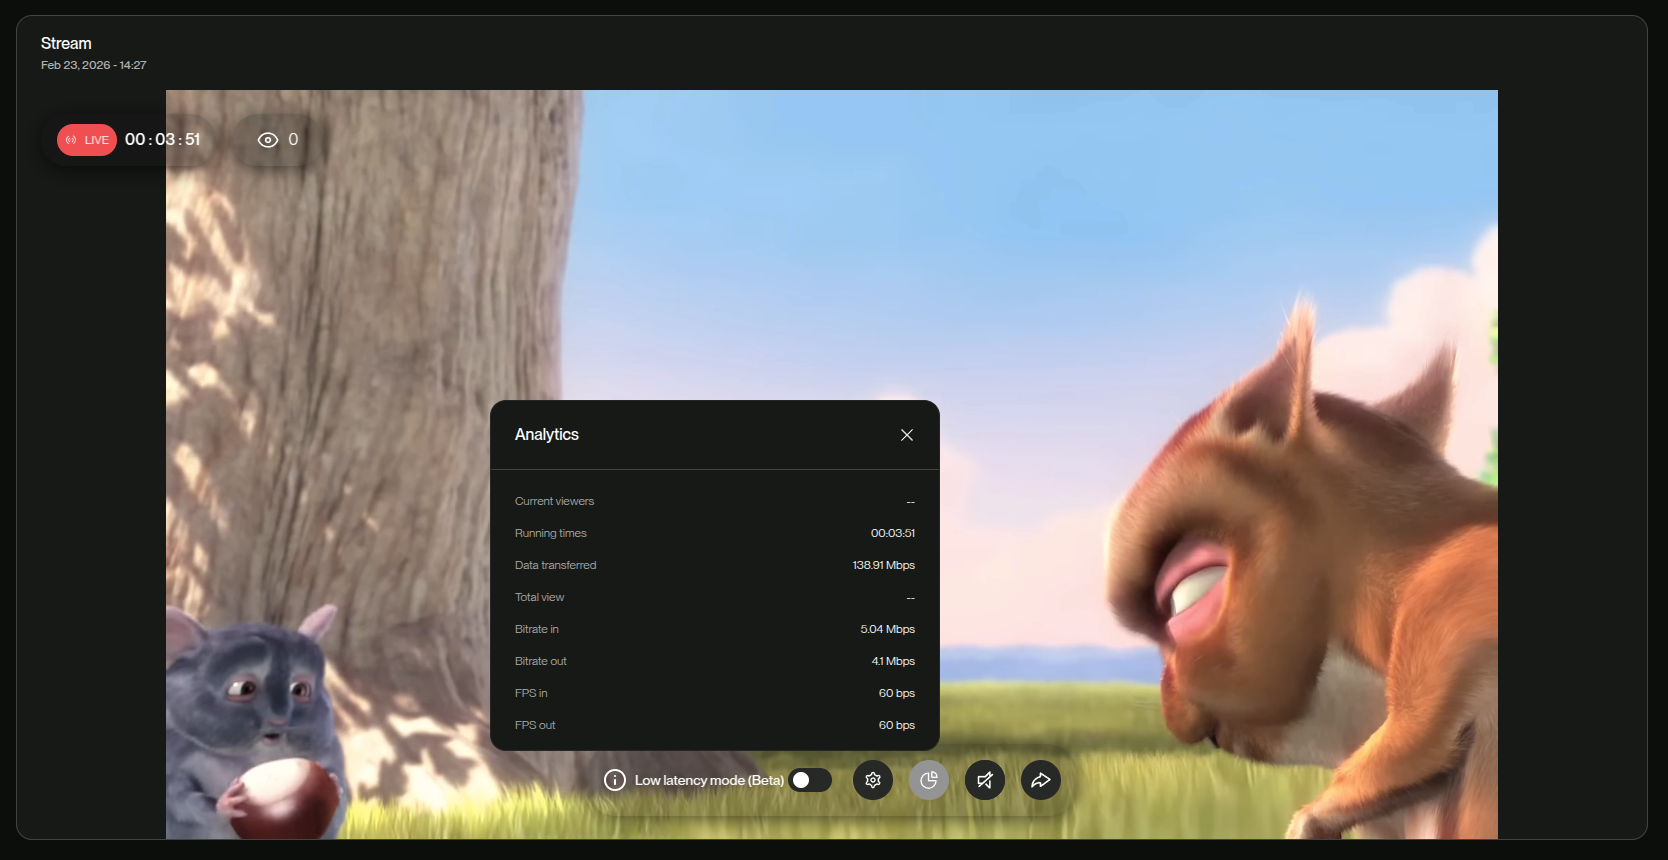1668x860 pixels.
Task: Click the 5.04 Mbps value
Action: tap(888, 629)
